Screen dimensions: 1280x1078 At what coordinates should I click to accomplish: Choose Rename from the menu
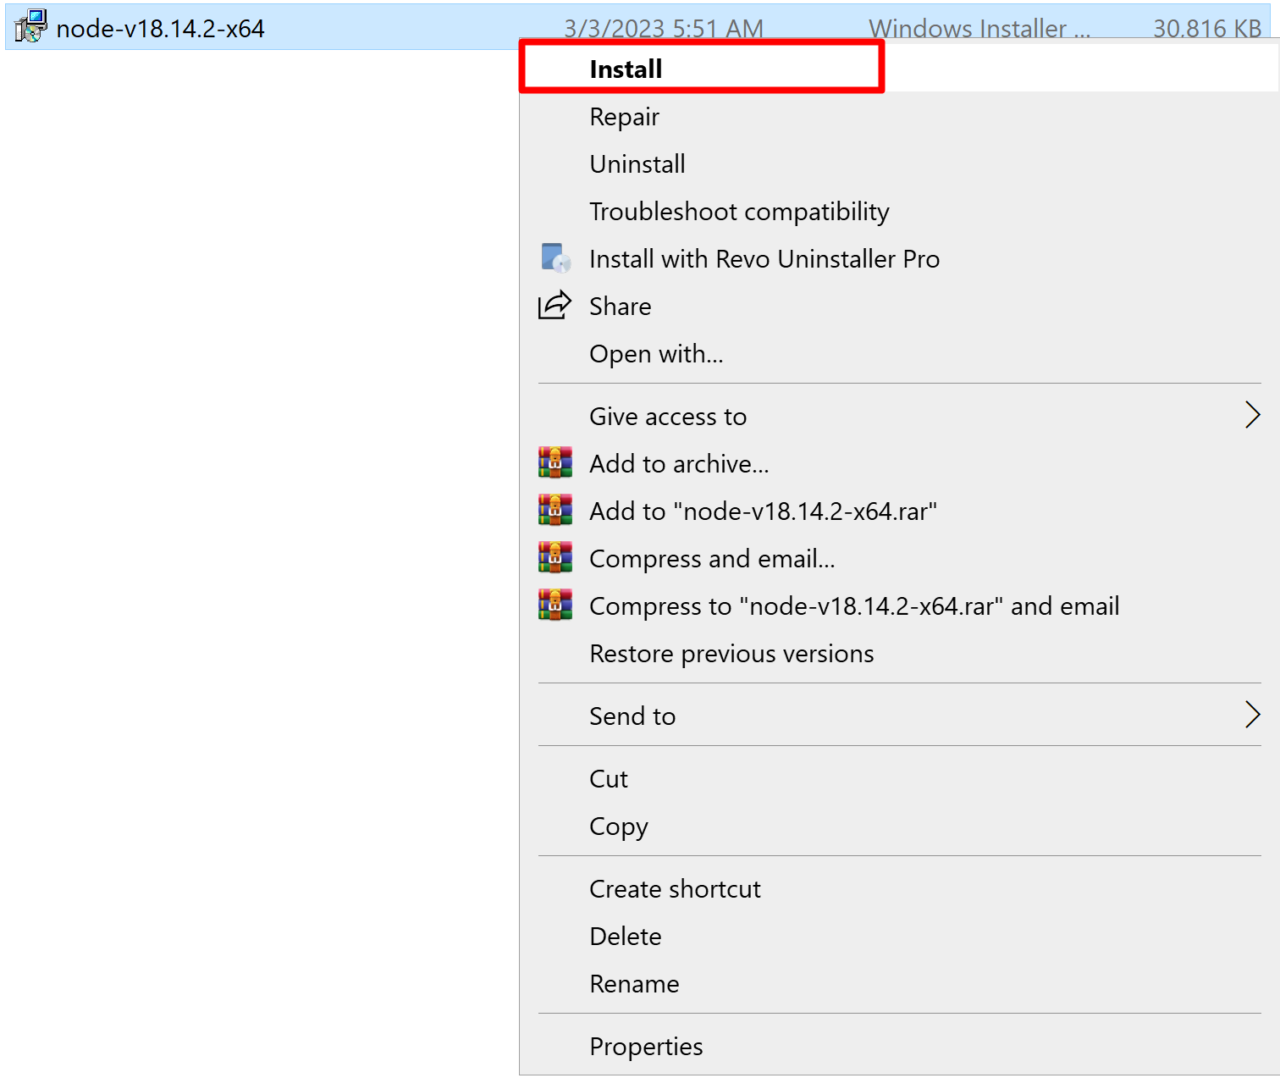tap(634, 983)
